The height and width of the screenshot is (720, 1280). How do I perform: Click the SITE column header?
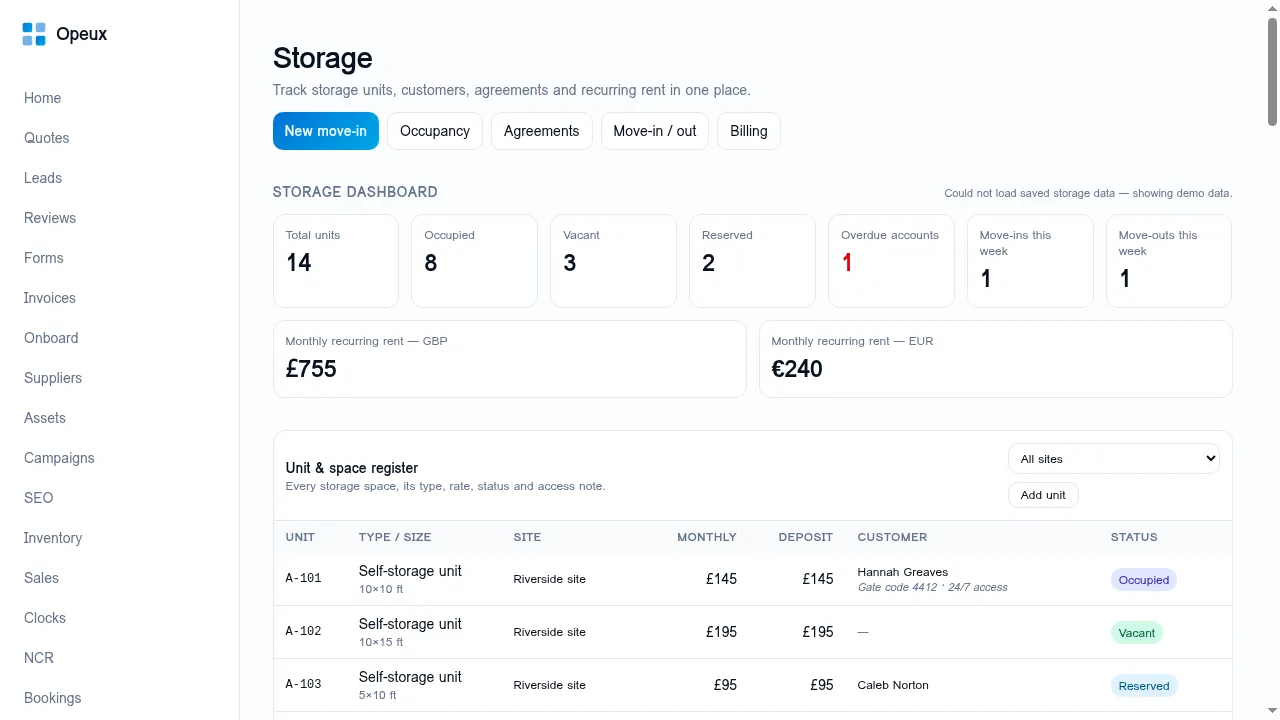point(527,537)
